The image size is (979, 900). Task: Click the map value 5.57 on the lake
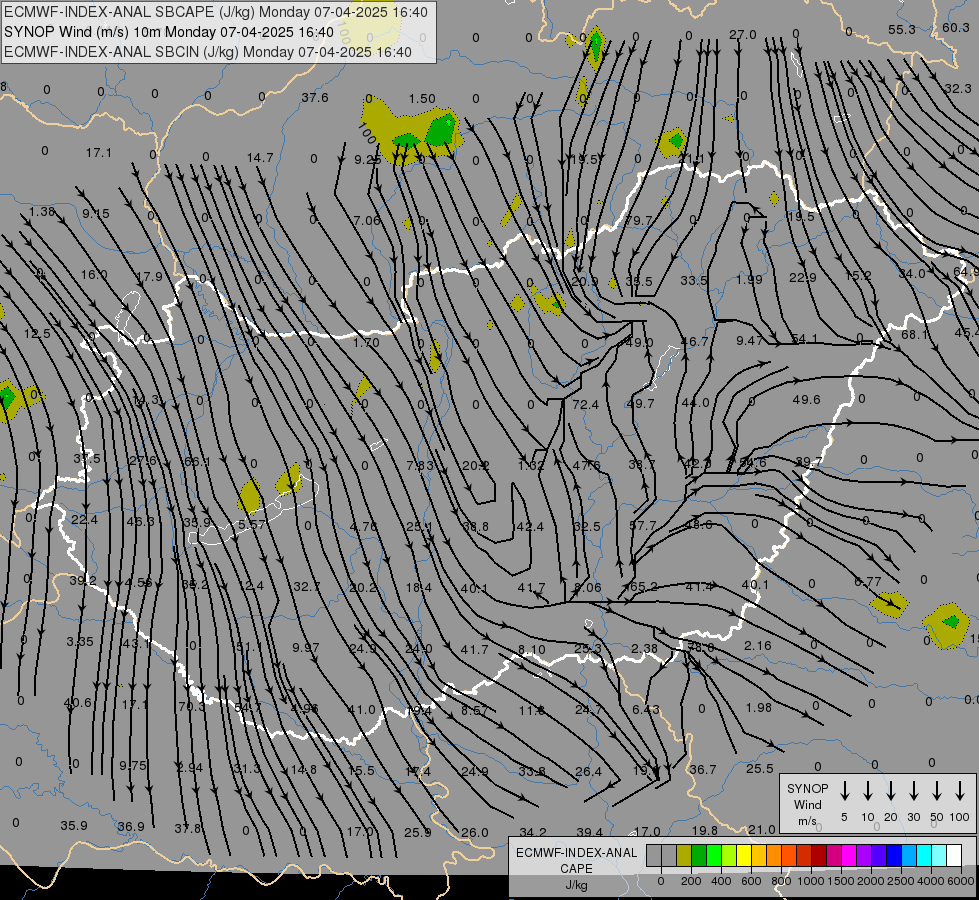point(252,525)
